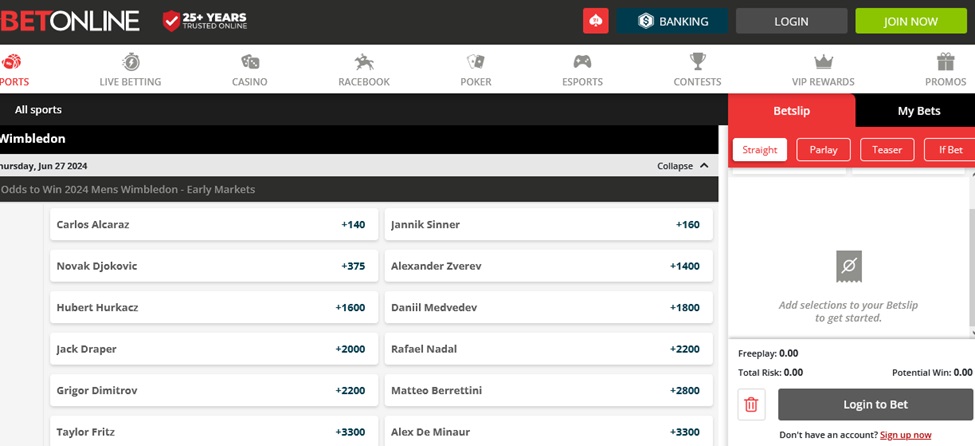Click the Sign up now link
This screenshot has width=975, height=446.
[x=905, y=435]
